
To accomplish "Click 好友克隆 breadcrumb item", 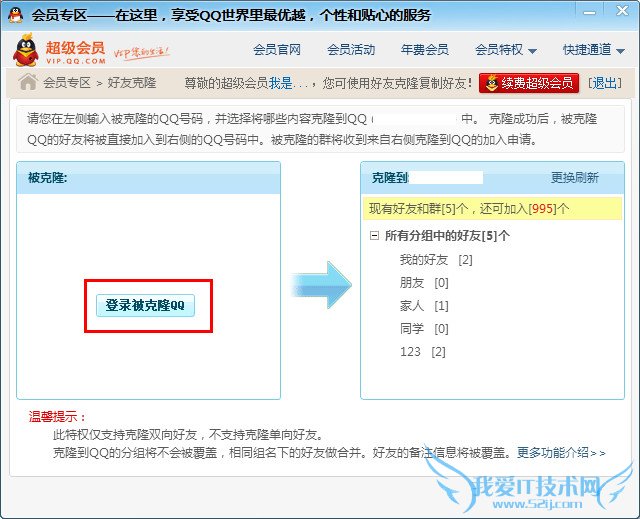I will pos(132,83).
